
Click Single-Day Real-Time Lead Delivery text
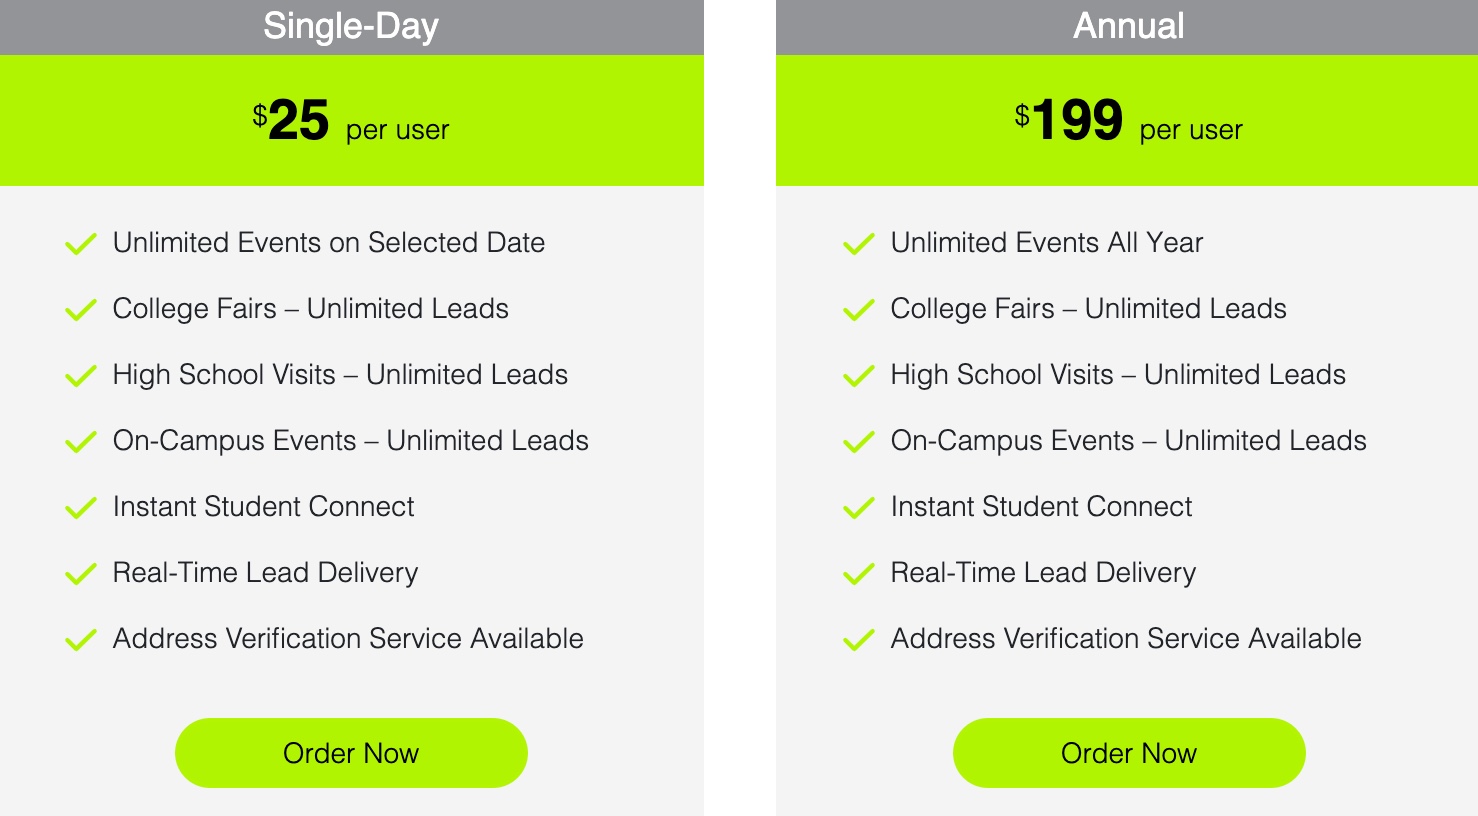click(265, 573)
